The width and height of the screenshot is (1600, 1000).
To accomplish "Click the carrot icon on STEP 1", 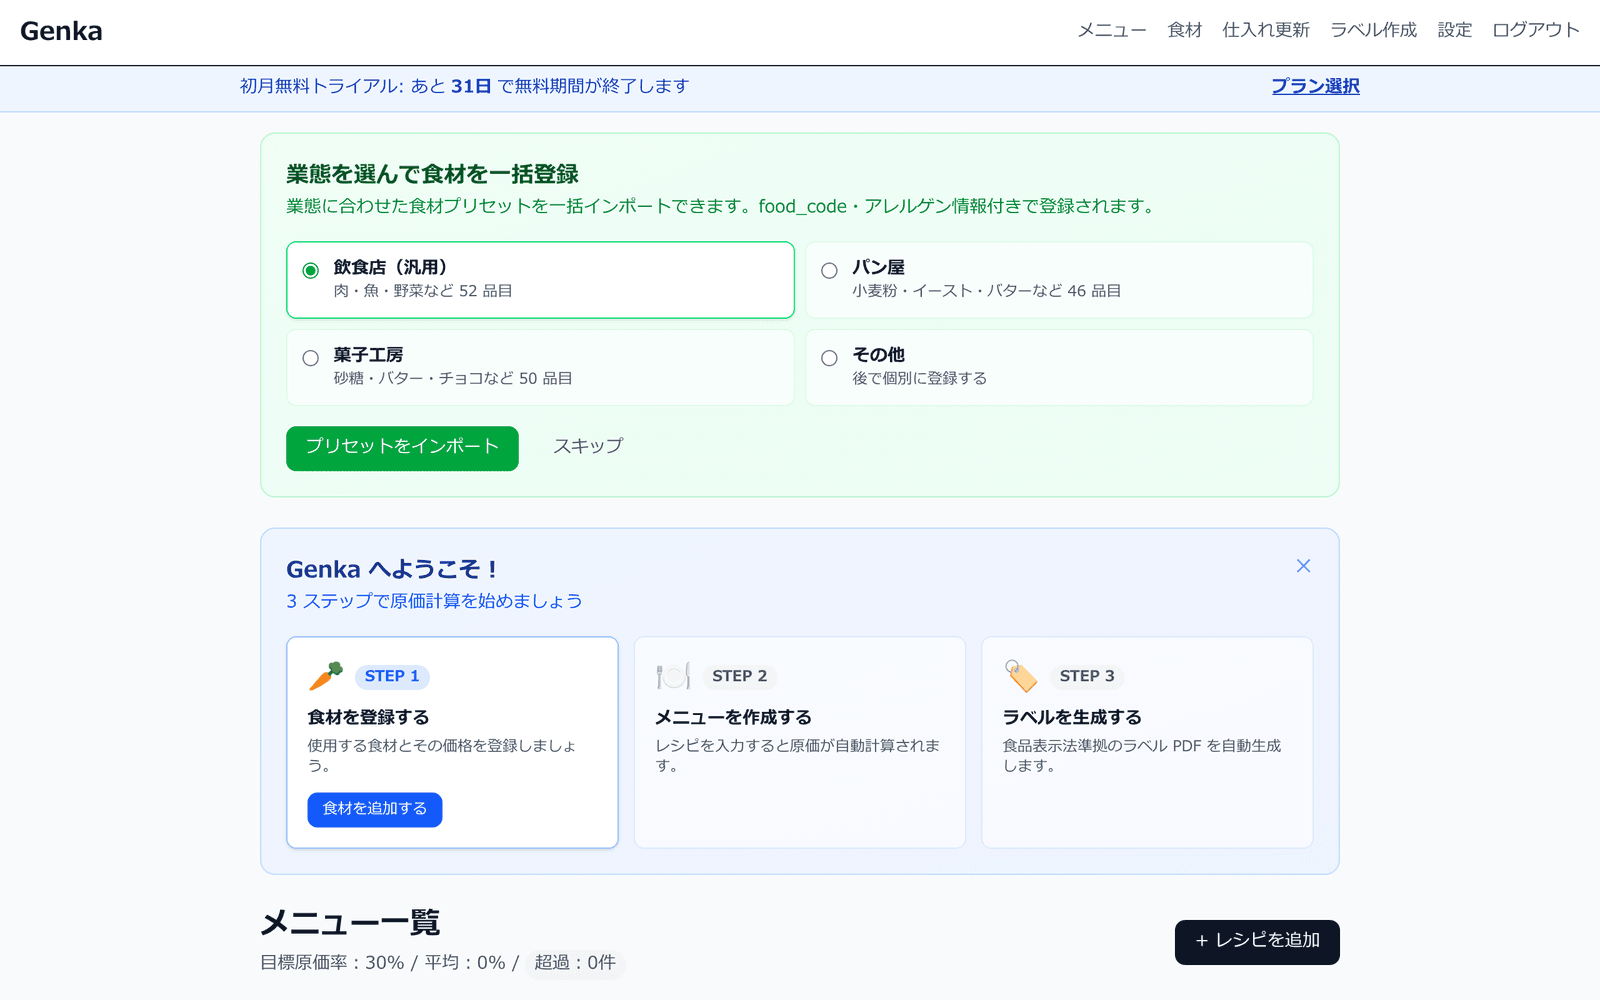I will (x=325, y=676).
